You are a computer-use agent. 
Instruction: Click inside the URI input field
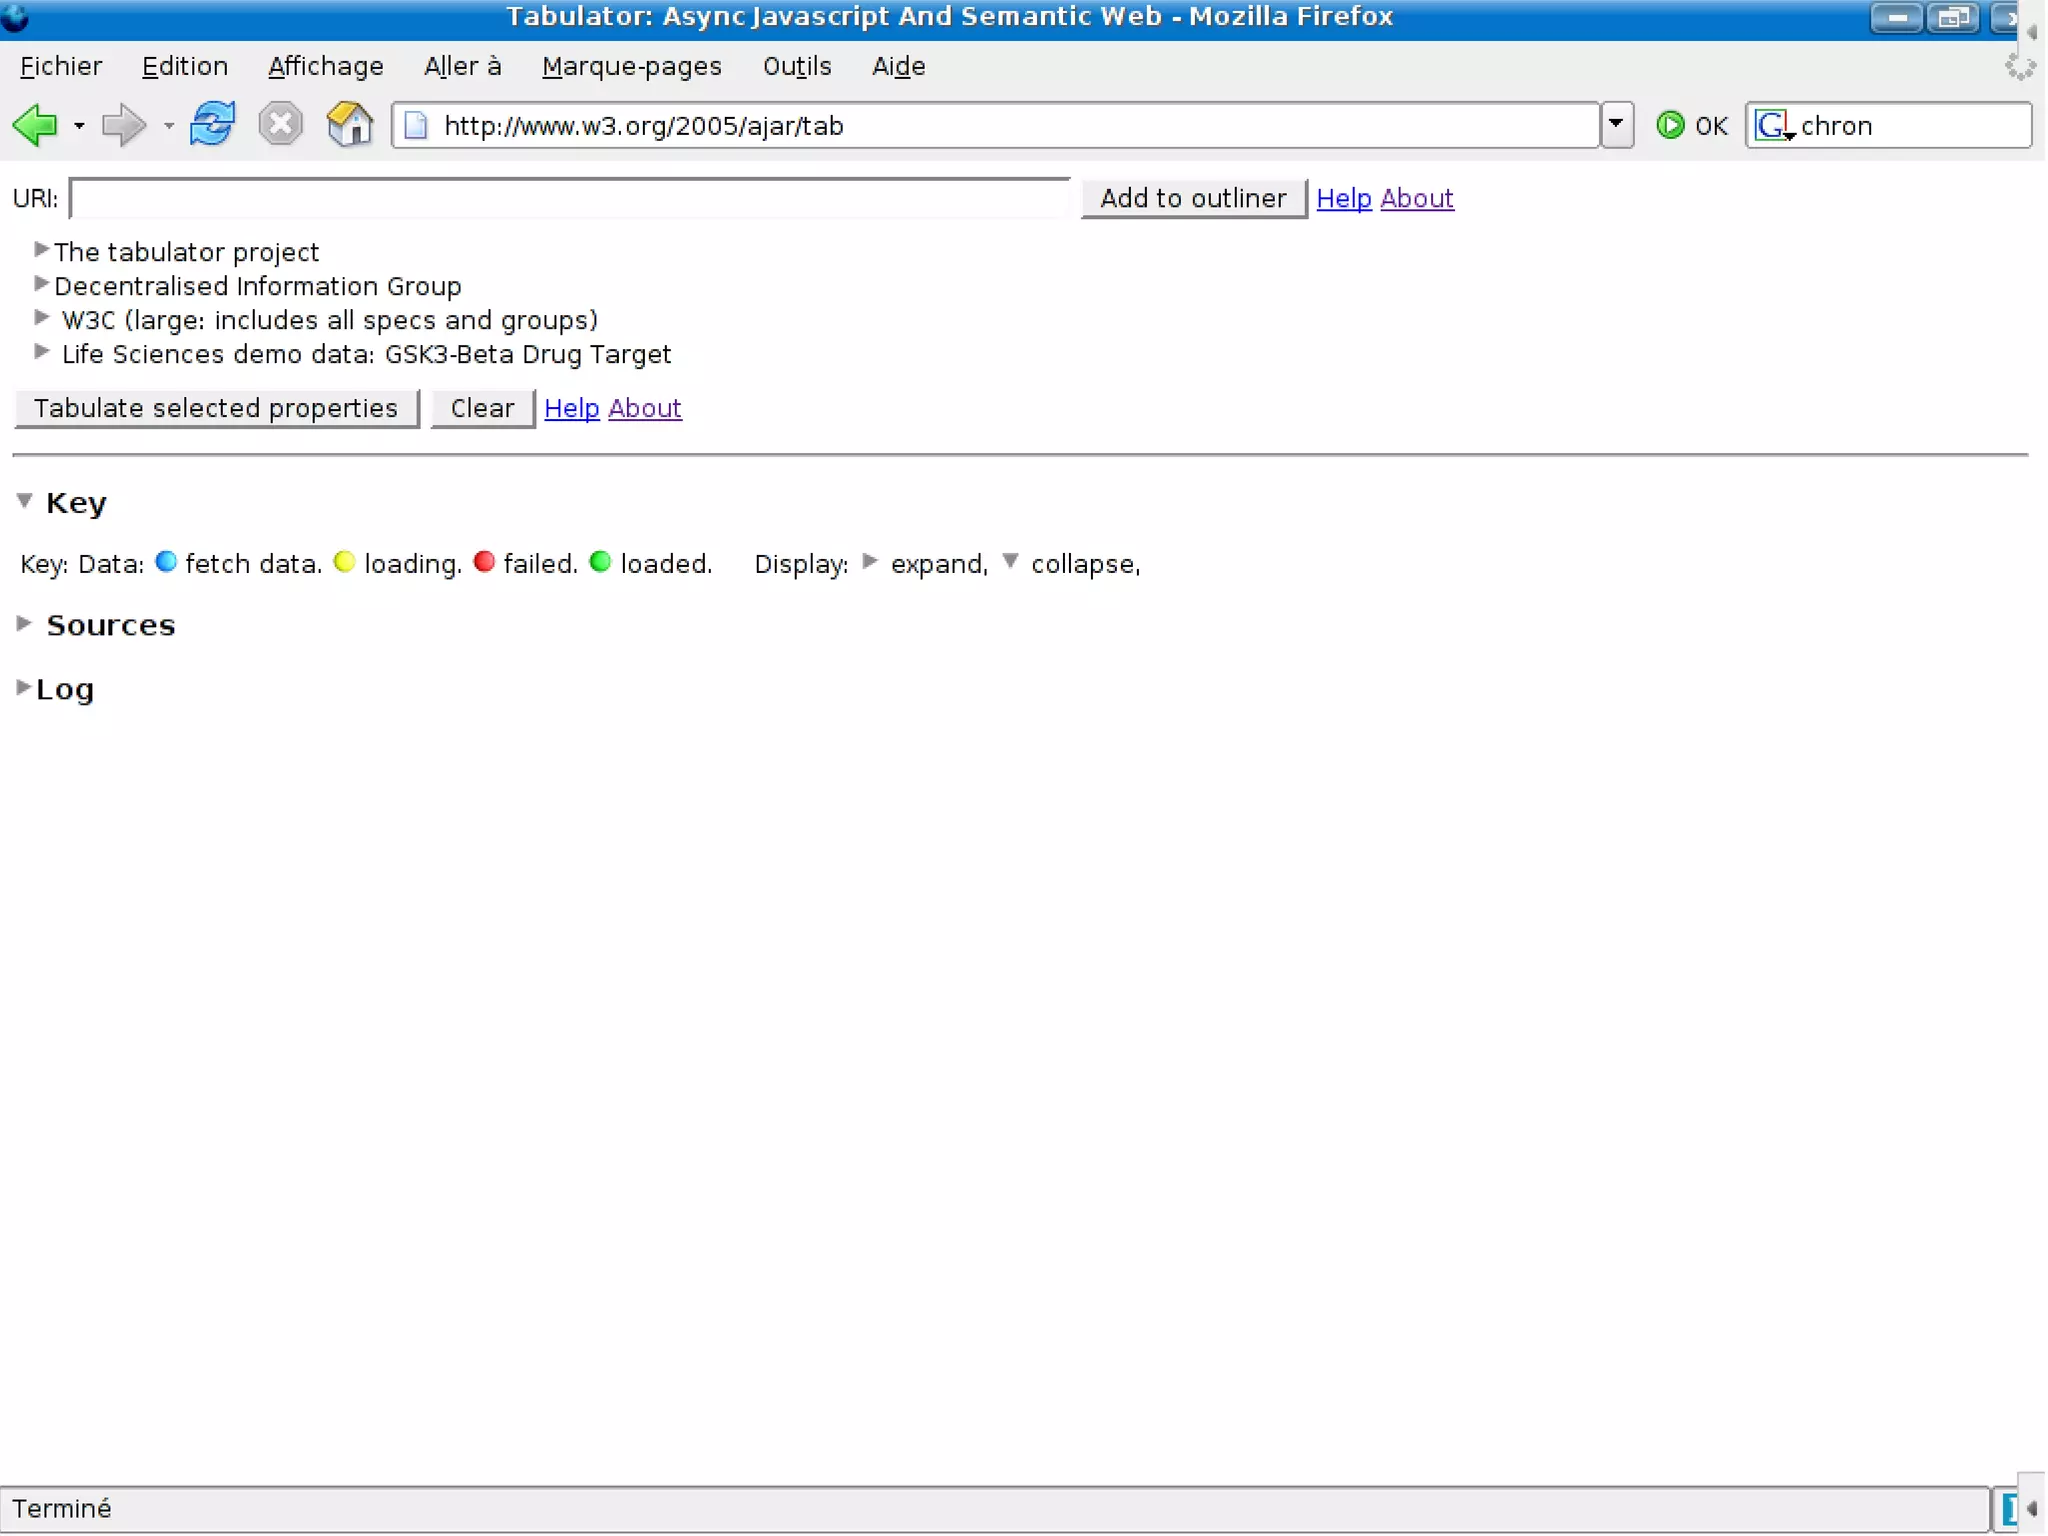570,198
